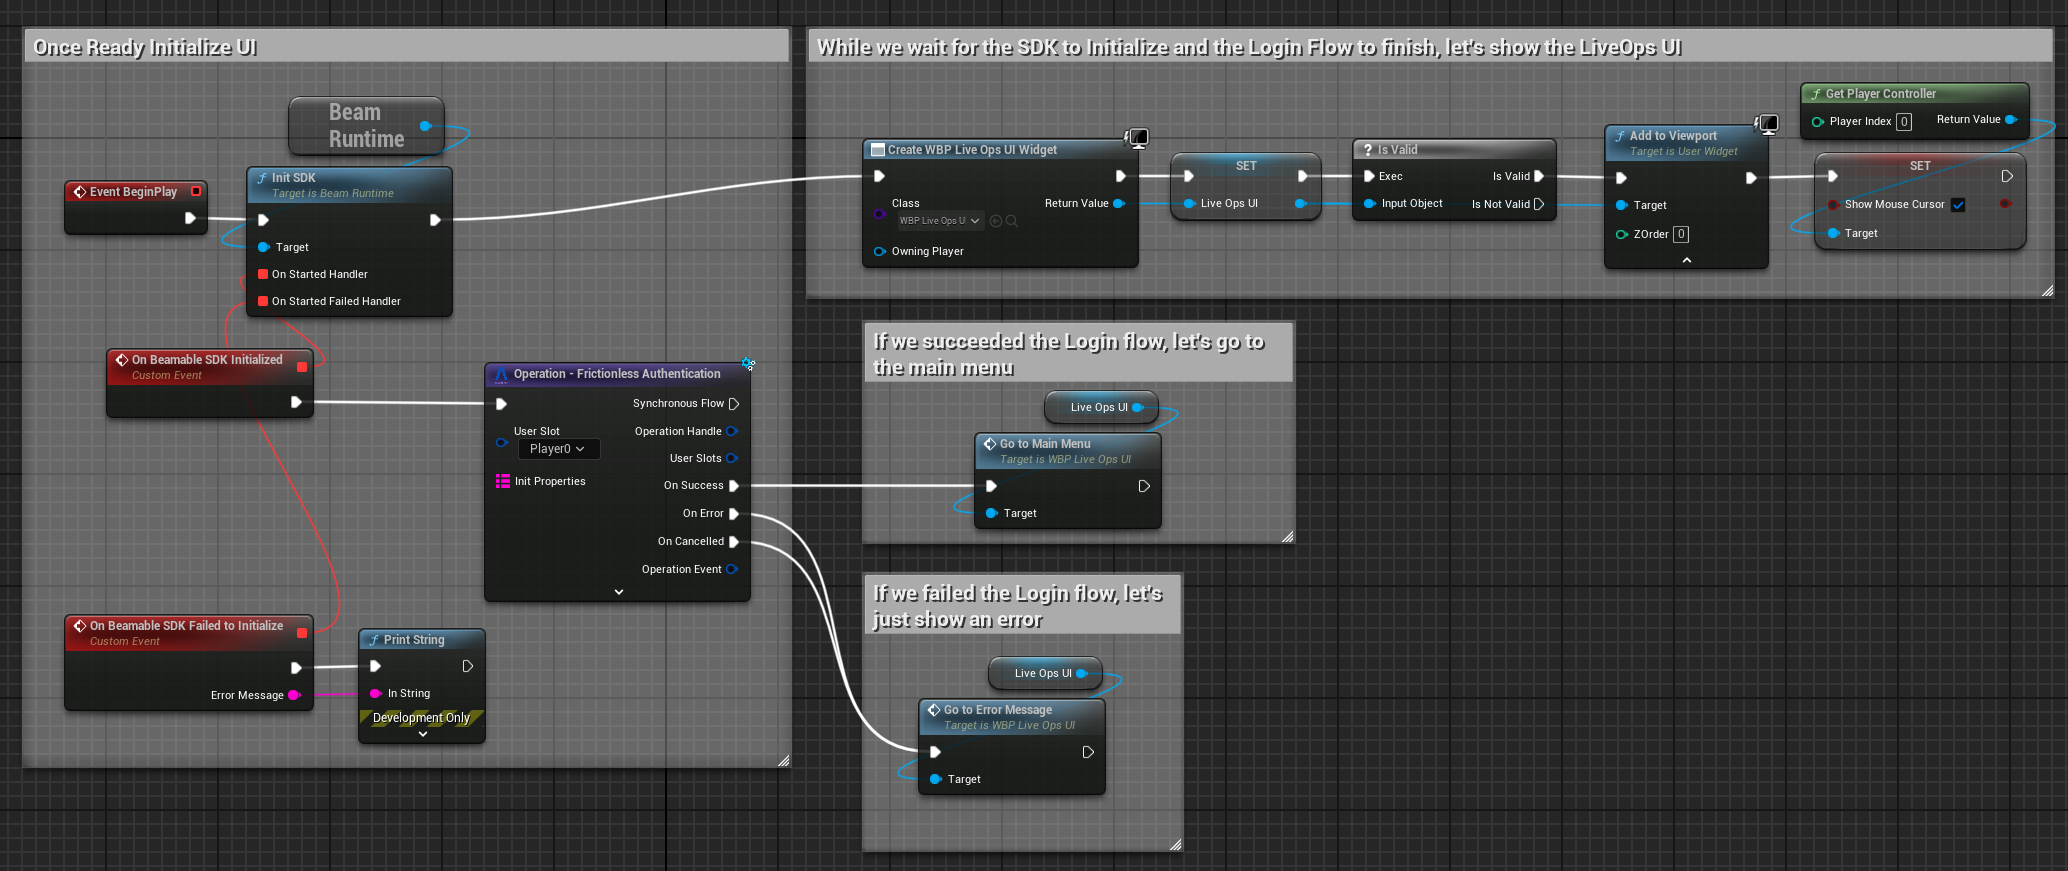The image size is (2068, 871).
Task: Click the Get Player Controller function icon
Action: point(1816,94)
